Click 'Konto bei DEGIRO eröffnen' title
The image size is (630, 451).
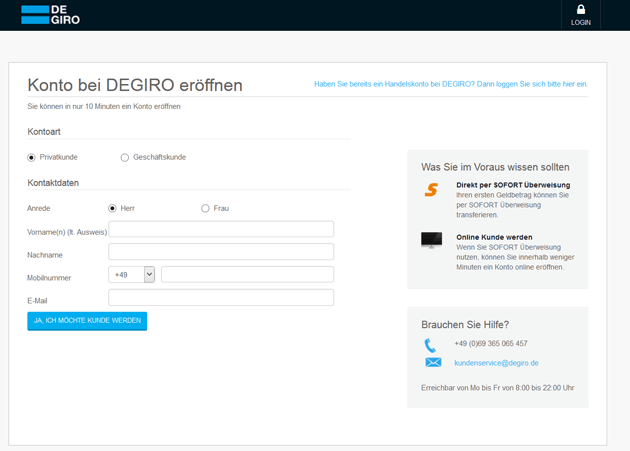(x=135, y=85)
